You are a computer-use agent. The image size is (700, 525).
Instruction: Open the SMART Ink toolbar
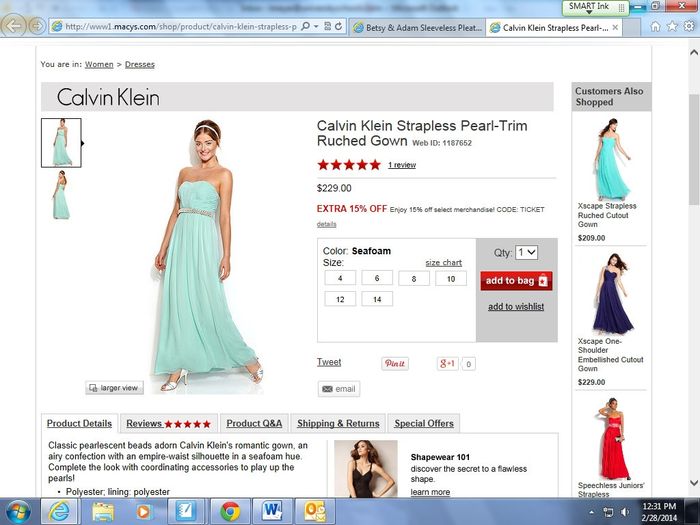596,7
